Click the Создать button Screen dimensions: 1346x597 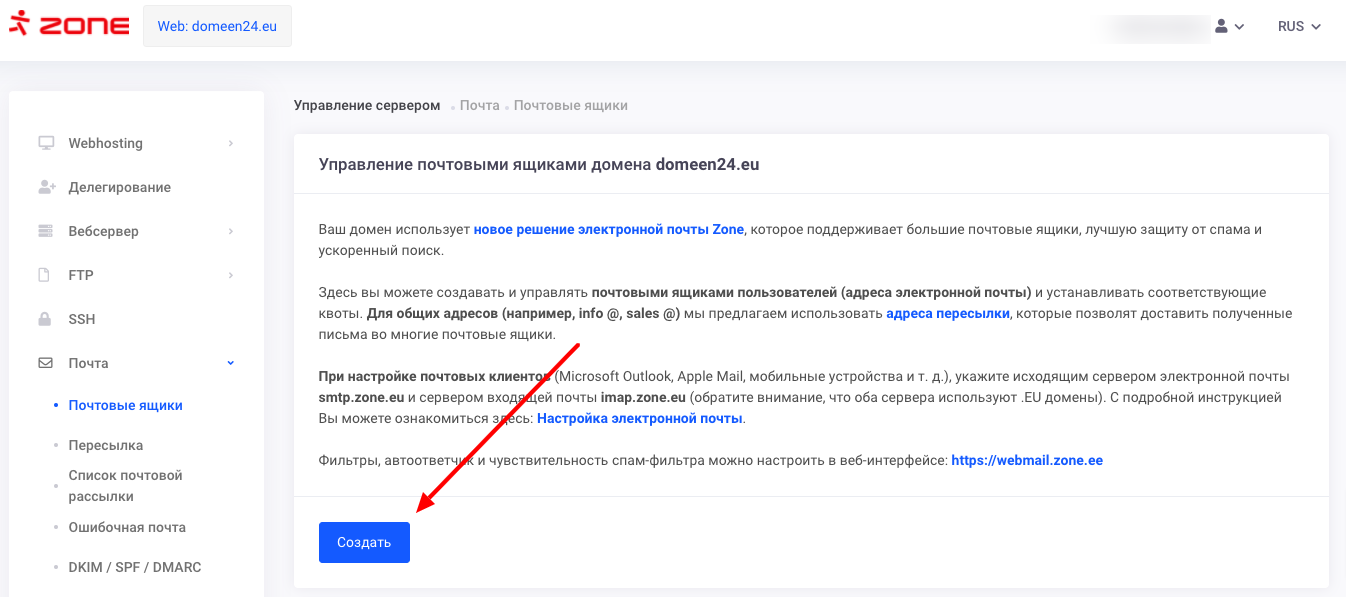(364, 542)
